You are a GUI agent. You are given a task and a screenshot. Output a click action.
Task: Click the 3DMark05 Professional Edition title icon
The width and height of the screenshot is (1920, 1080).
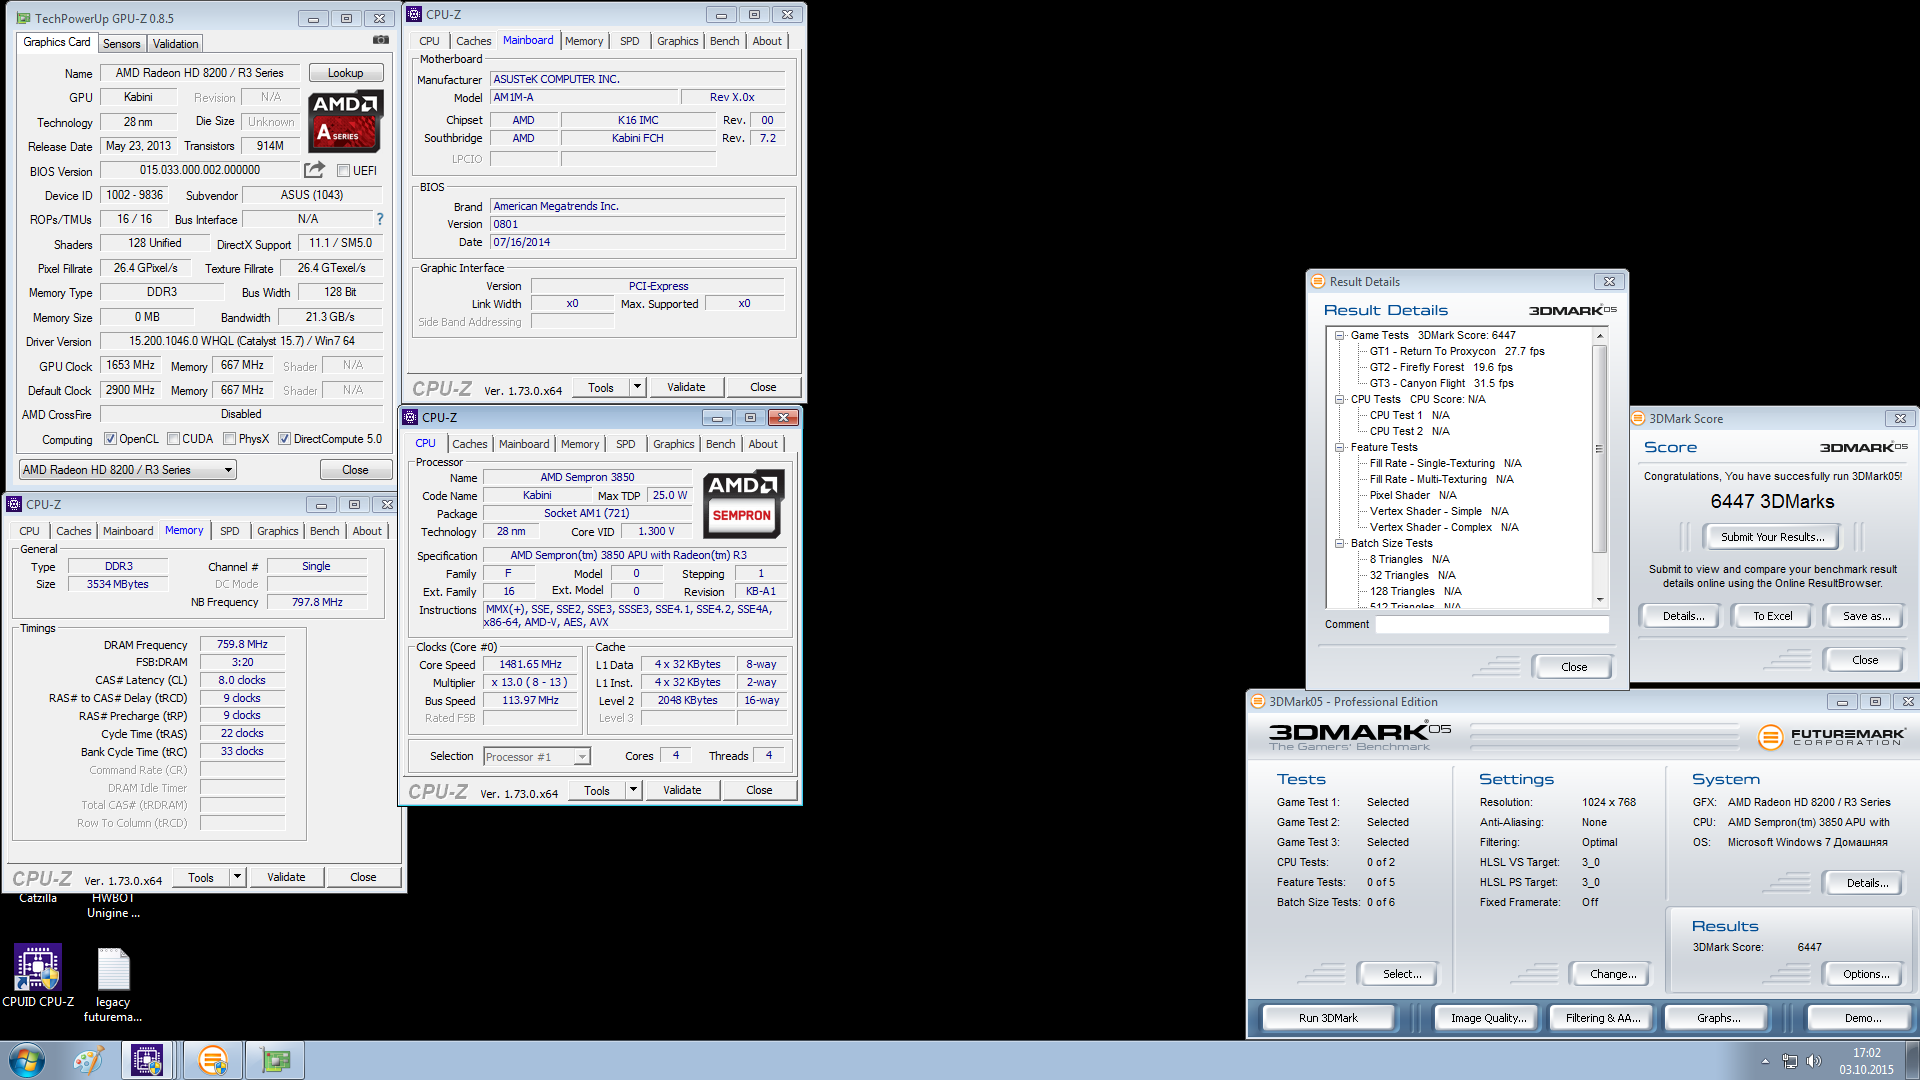pyautogui.click(x=1258, y=702)
